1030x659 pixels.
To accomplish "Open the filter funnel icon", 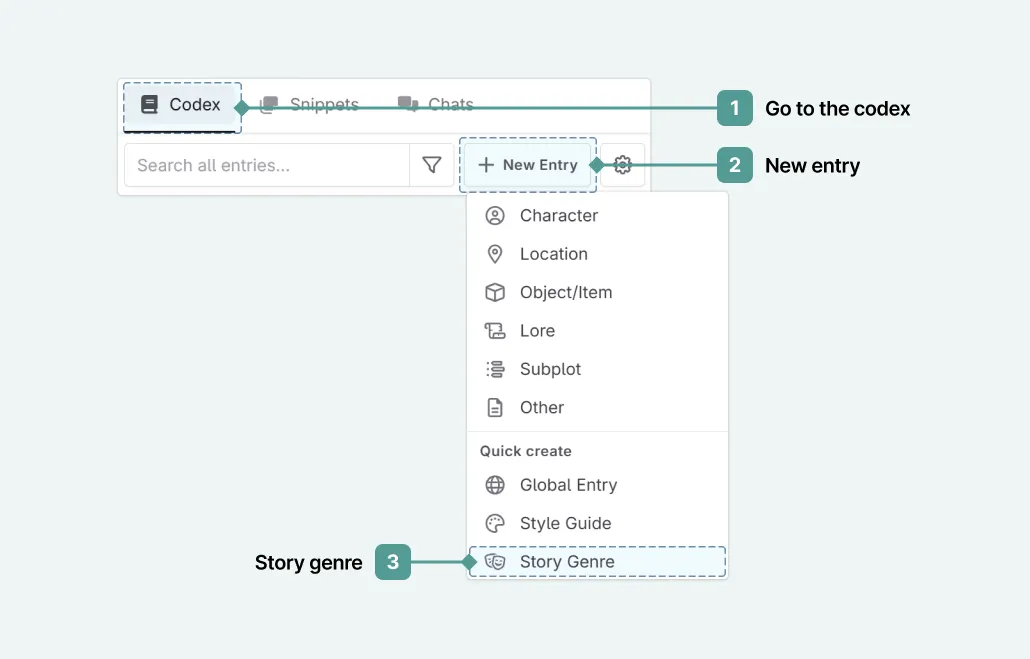I will pos(431,165).
